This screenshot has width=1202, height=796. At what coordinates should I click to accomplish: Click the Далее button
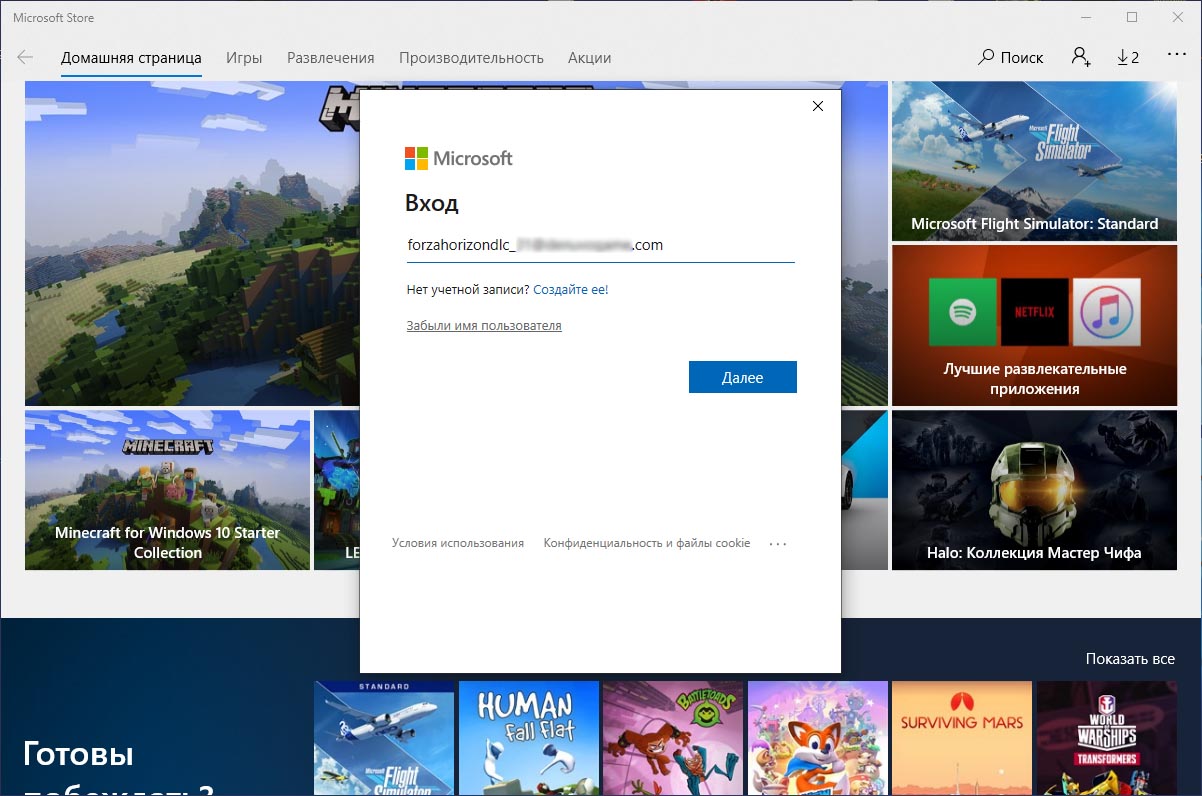743,377
